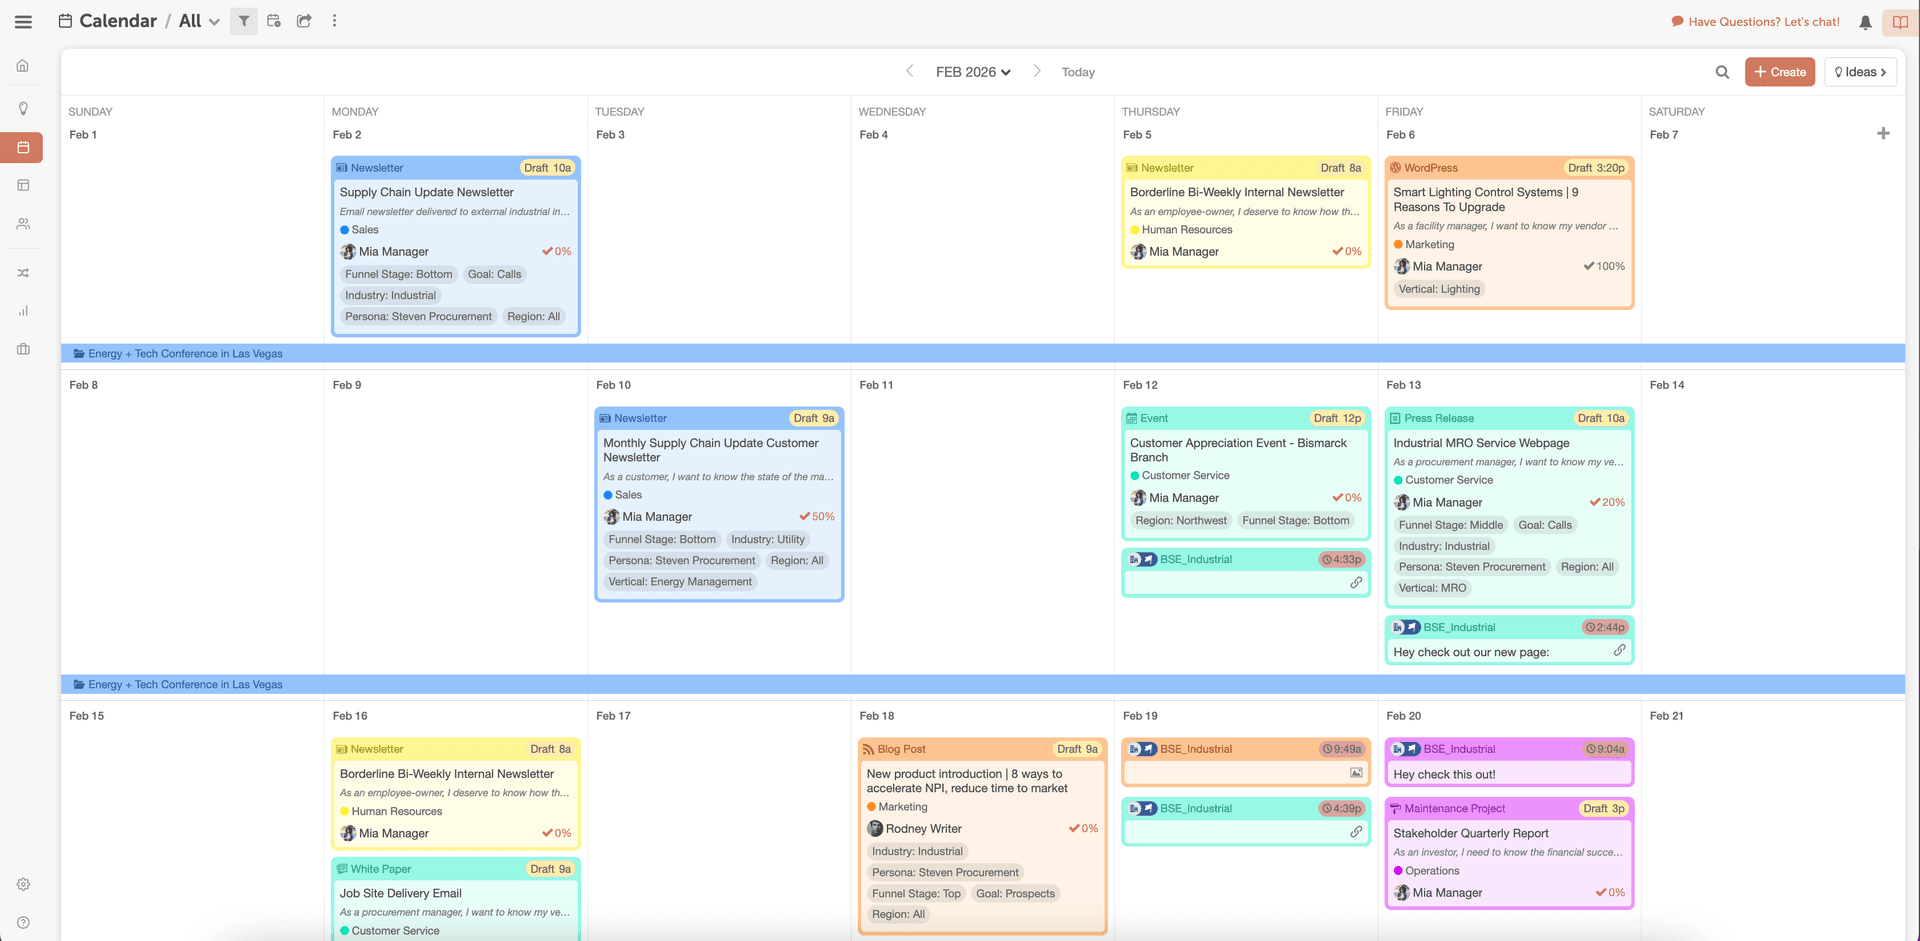
Task: Open the calendar settings icon in the toolbar
Action: click(273, 21)
